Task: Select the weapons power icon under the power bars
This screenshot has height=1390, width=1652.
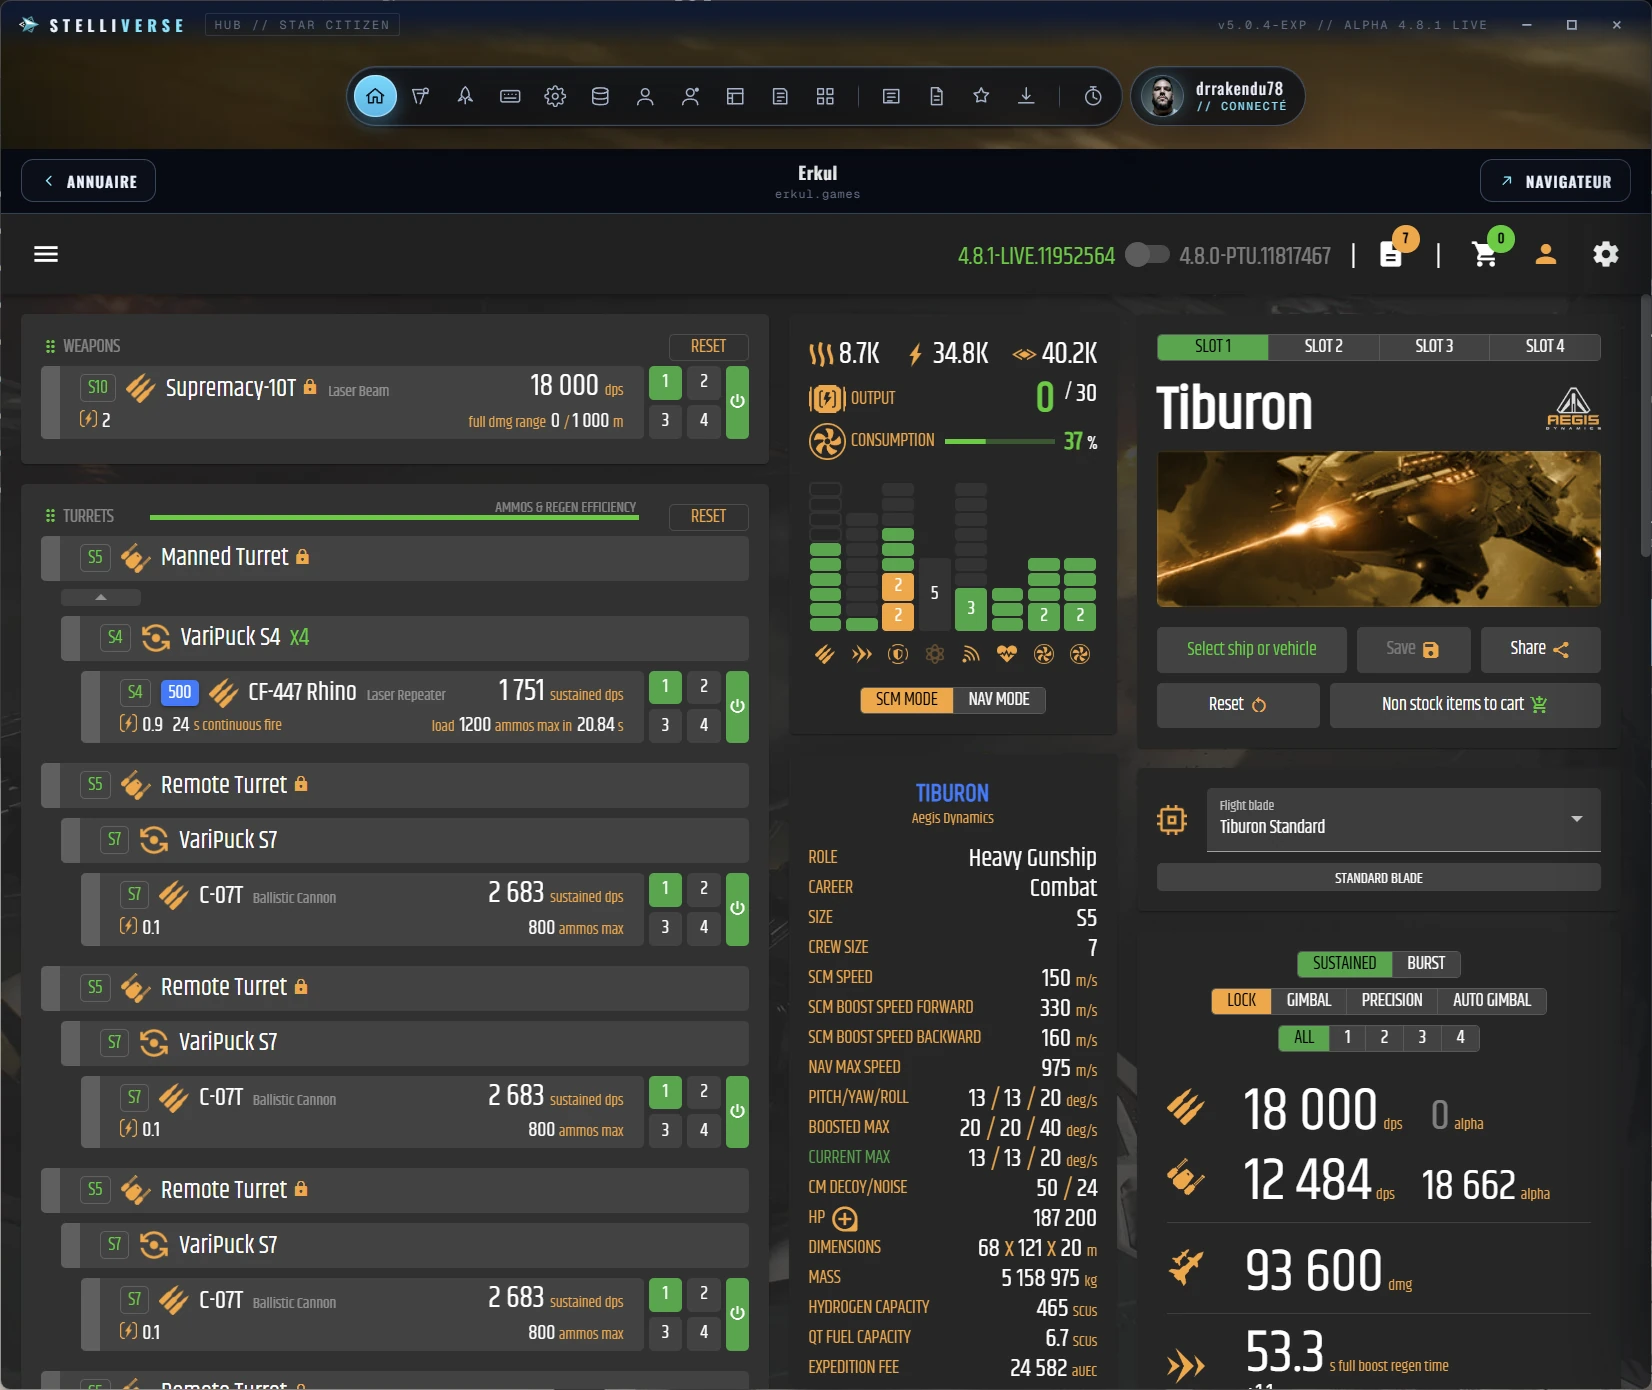Action: click(824, 654)
